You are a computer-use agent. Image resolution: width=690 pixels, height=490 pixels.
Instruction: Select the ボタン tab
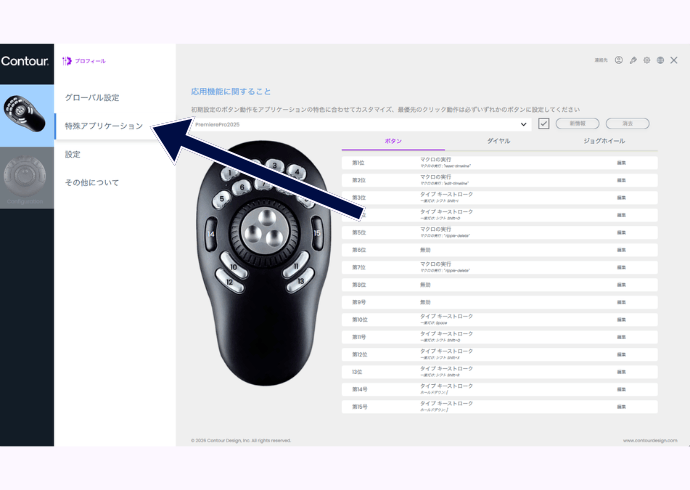click(393, 141)
